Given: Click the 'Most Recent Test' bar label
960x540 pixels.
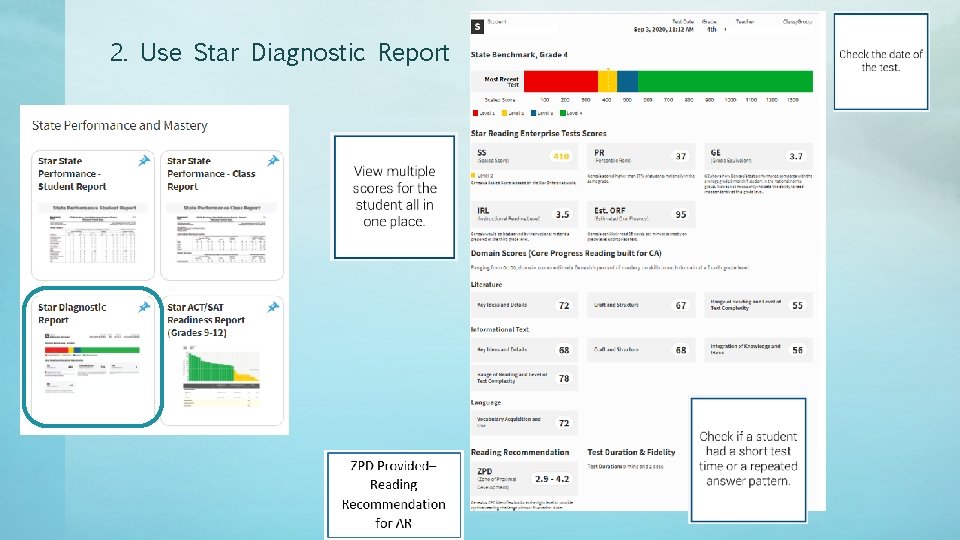Looking at the screenshot, I should click(501, 81).
